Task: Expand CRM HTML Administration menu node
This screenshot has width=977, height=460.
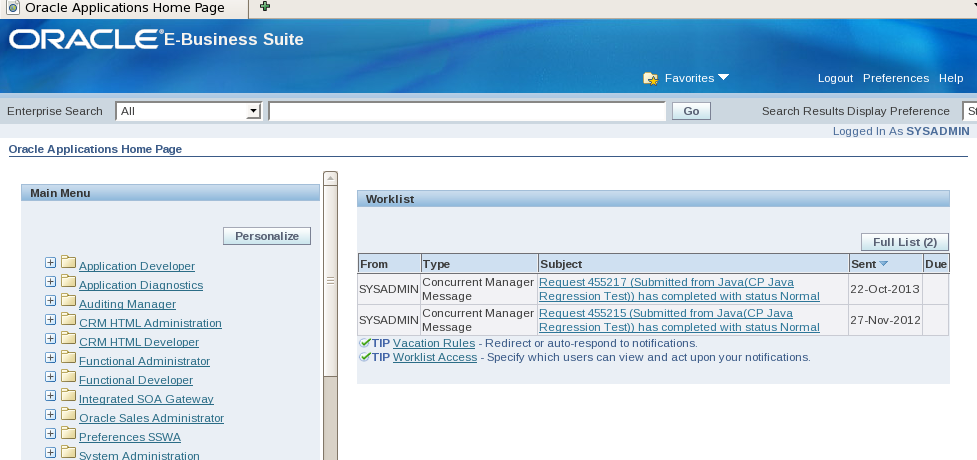Action: click(50, 320)
